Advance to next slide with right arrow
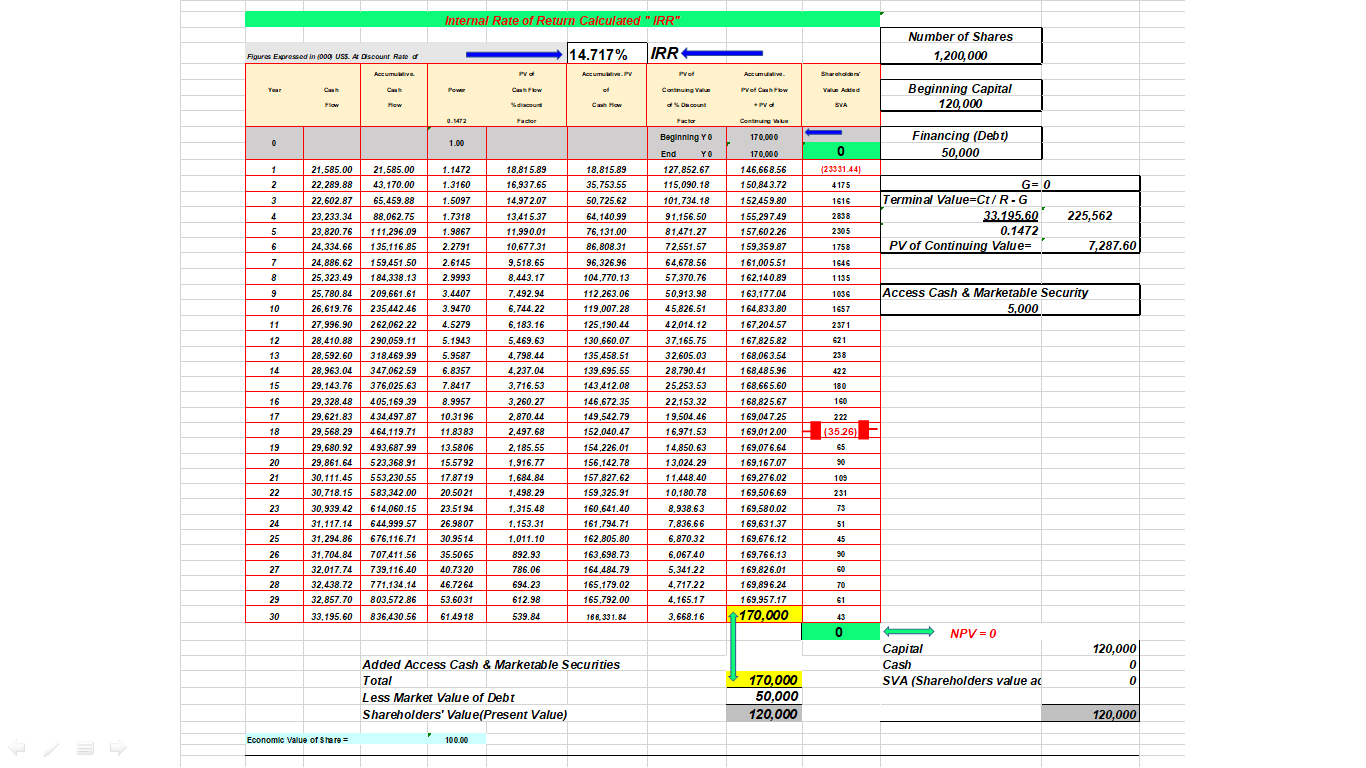1366x768 pixels. [119, 747]
